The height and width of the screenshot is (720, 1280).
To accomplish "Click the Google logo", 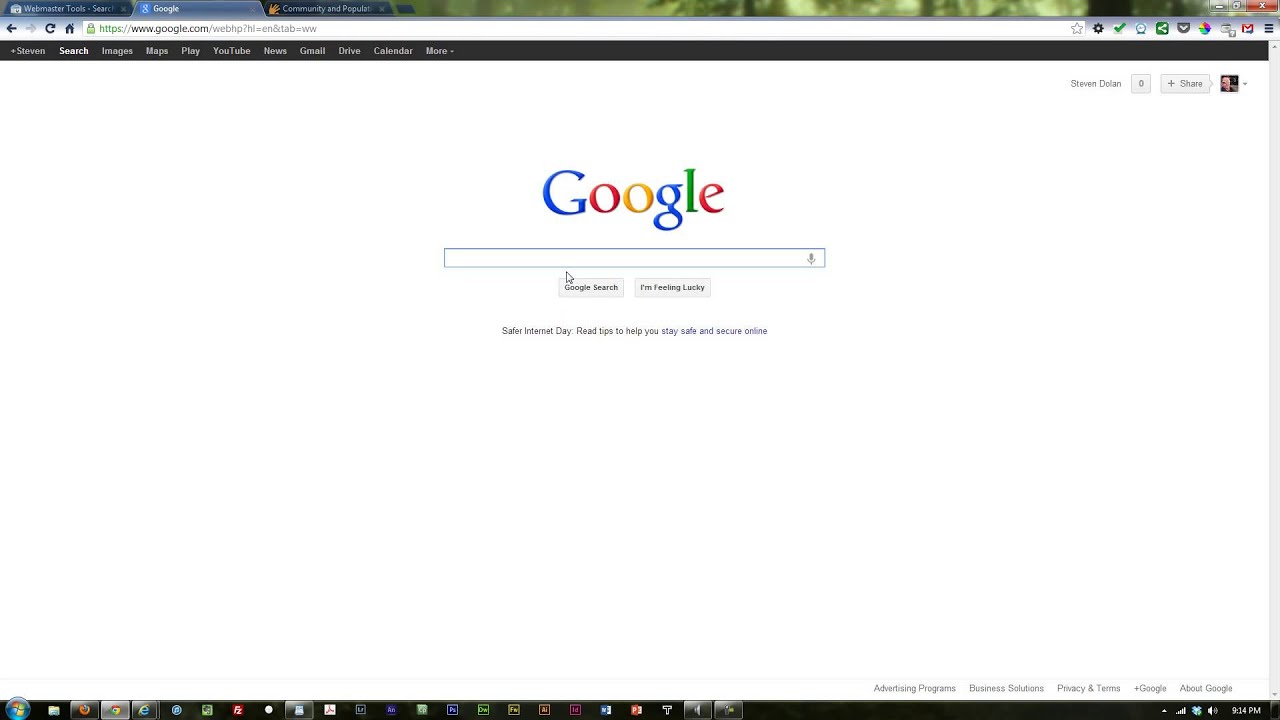I will [633, 198].
